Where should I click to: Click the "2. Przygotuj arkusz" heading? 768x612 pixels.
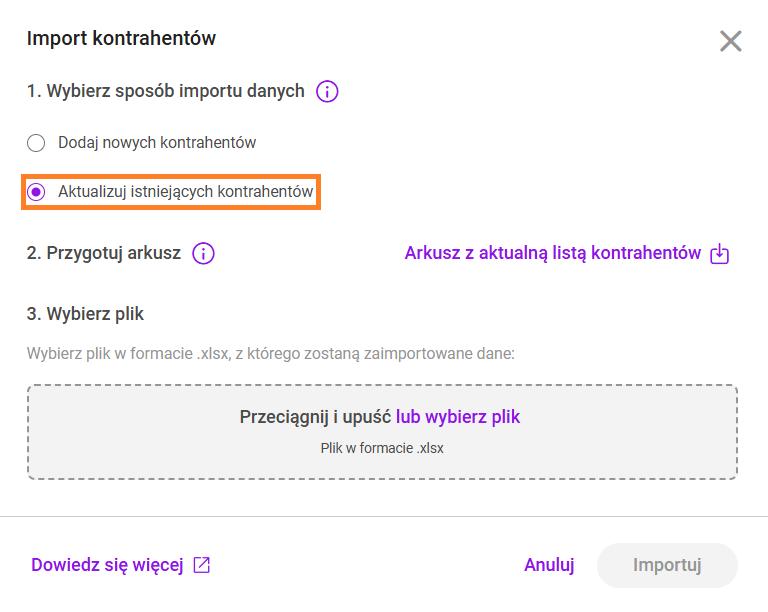pos(104,253)
